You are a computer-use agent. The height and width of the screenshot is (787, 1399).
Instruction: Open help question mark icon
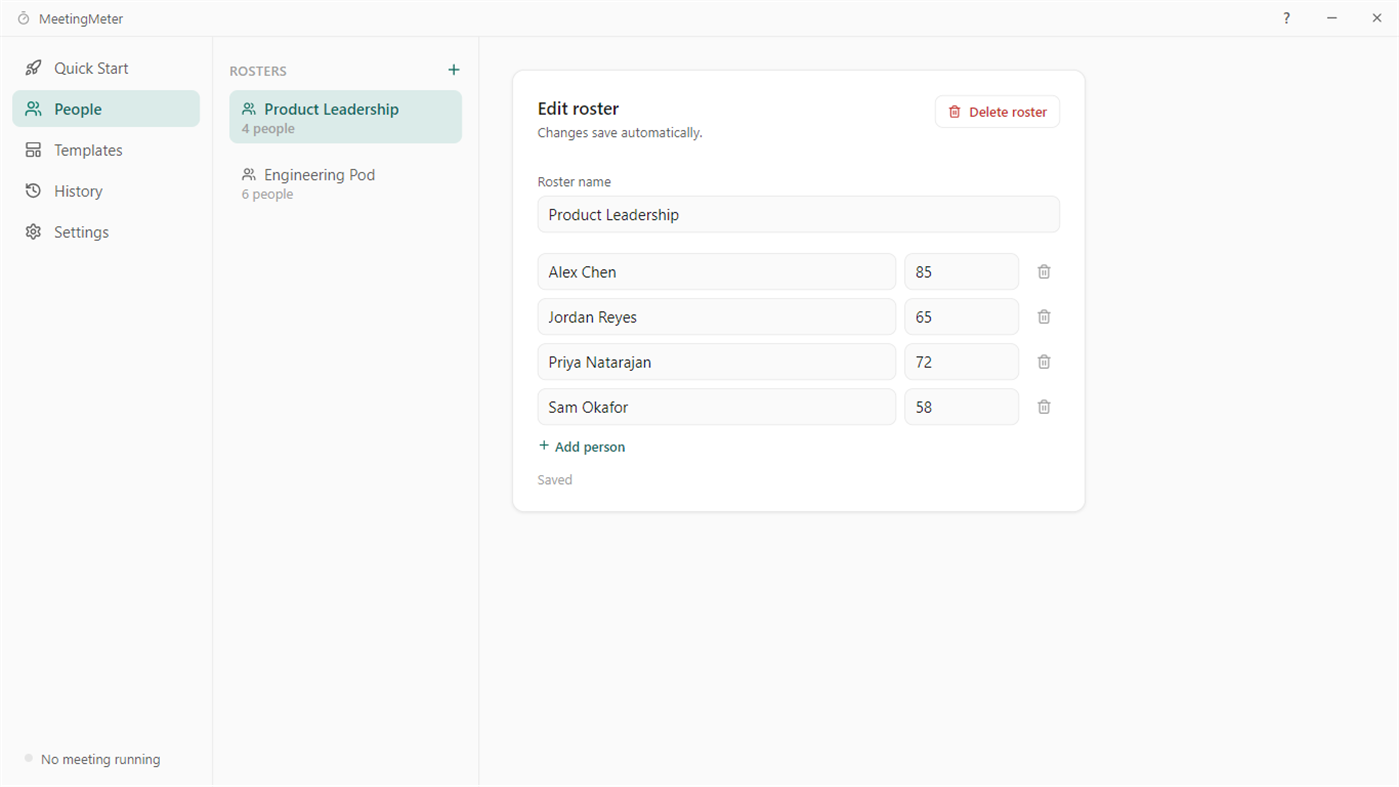(1287, 18)
